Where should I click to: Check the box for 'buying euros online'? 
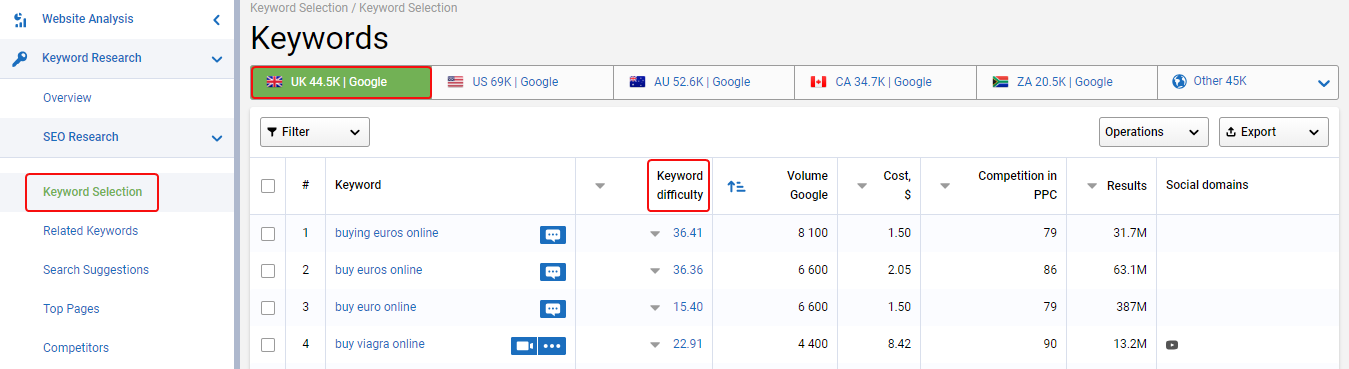pyautogui.click(x=268, y=234)
